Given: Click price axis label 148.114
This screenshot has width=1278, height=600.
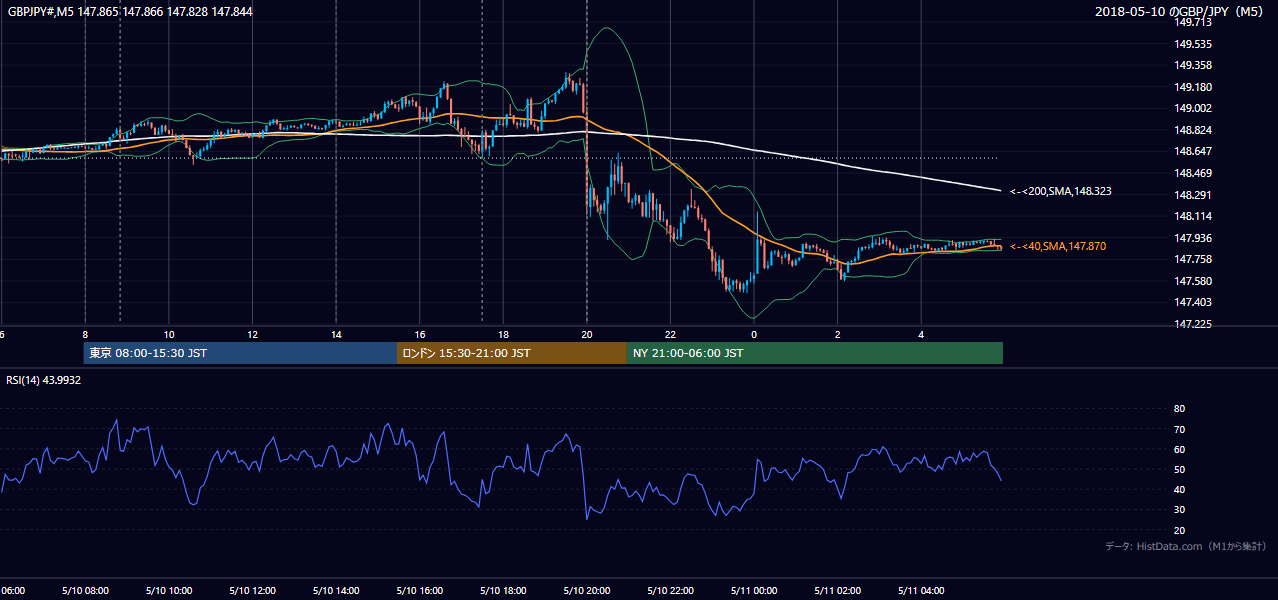Looking at the screenshot, I should tap(1192, 216).
